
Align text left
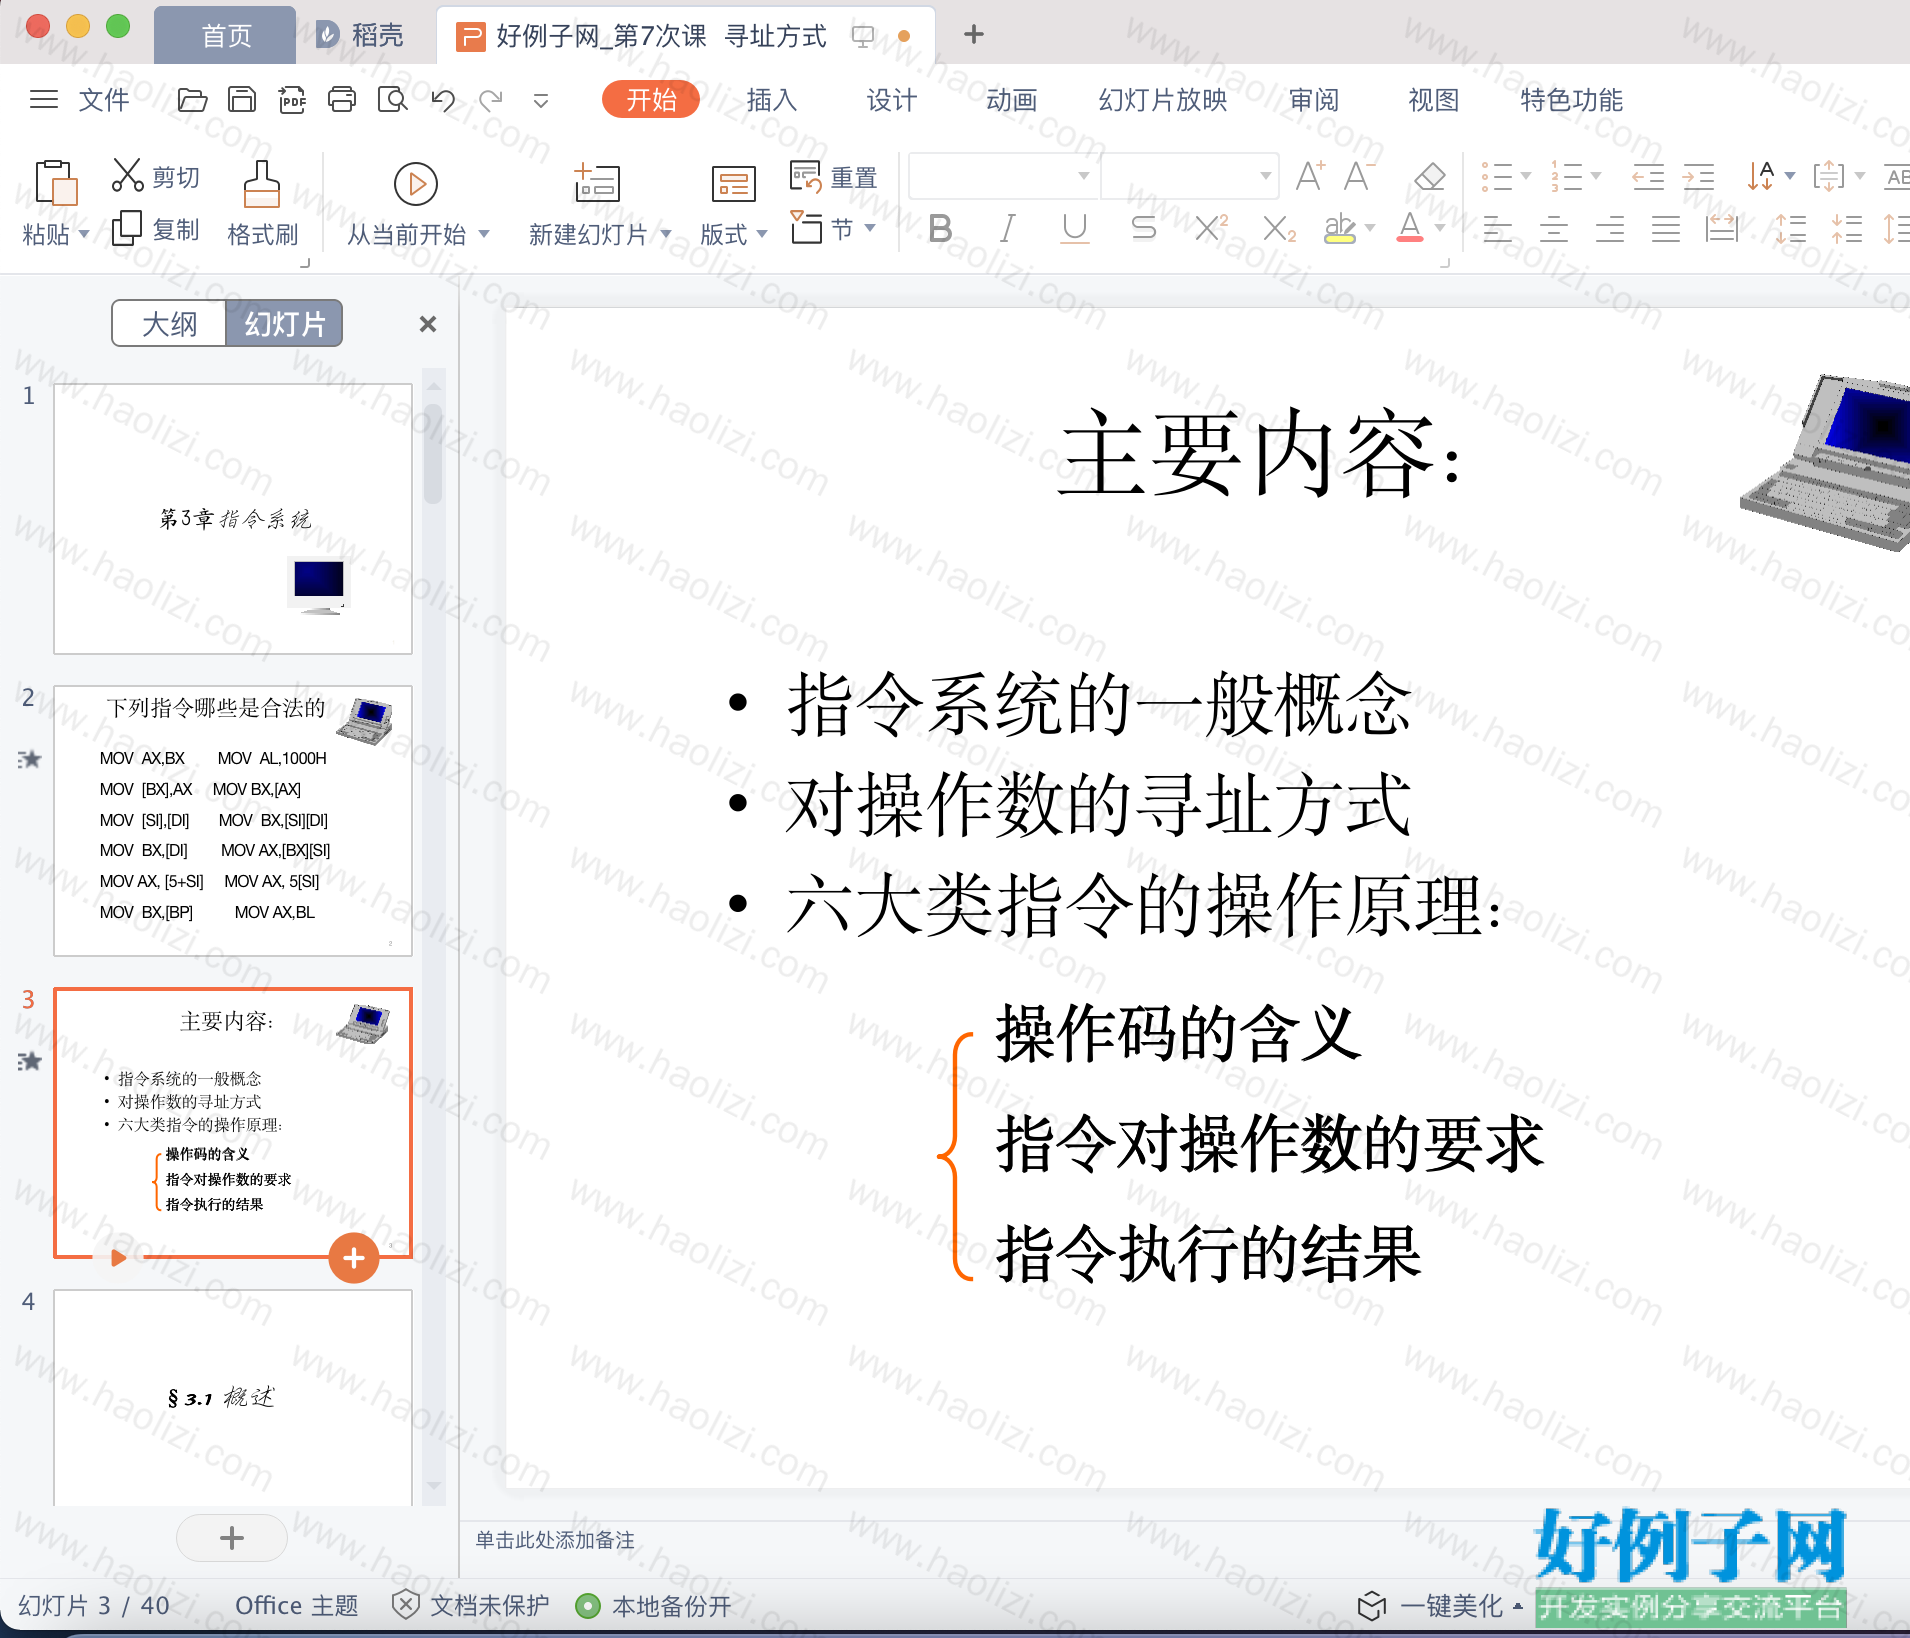[x=1497, y=230]
